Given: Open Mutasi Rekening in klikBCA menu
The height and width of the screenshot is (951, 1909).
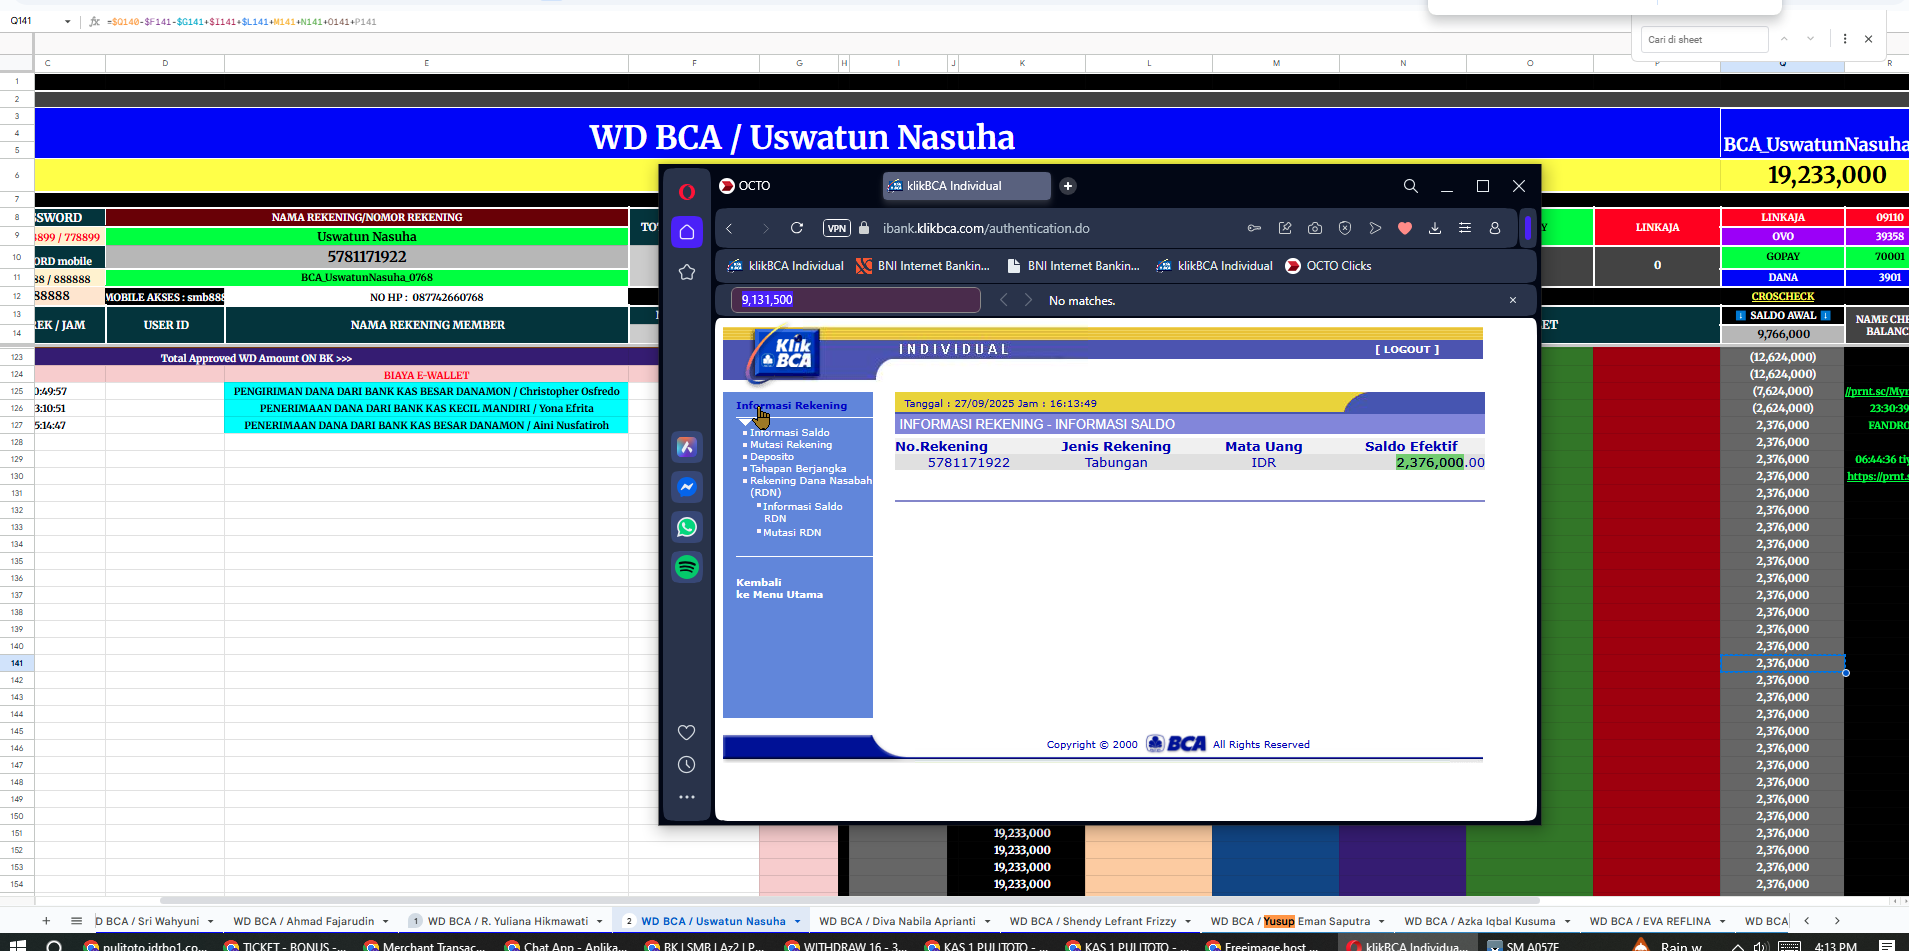Looking at the screenshot, I should coord(790,445).
